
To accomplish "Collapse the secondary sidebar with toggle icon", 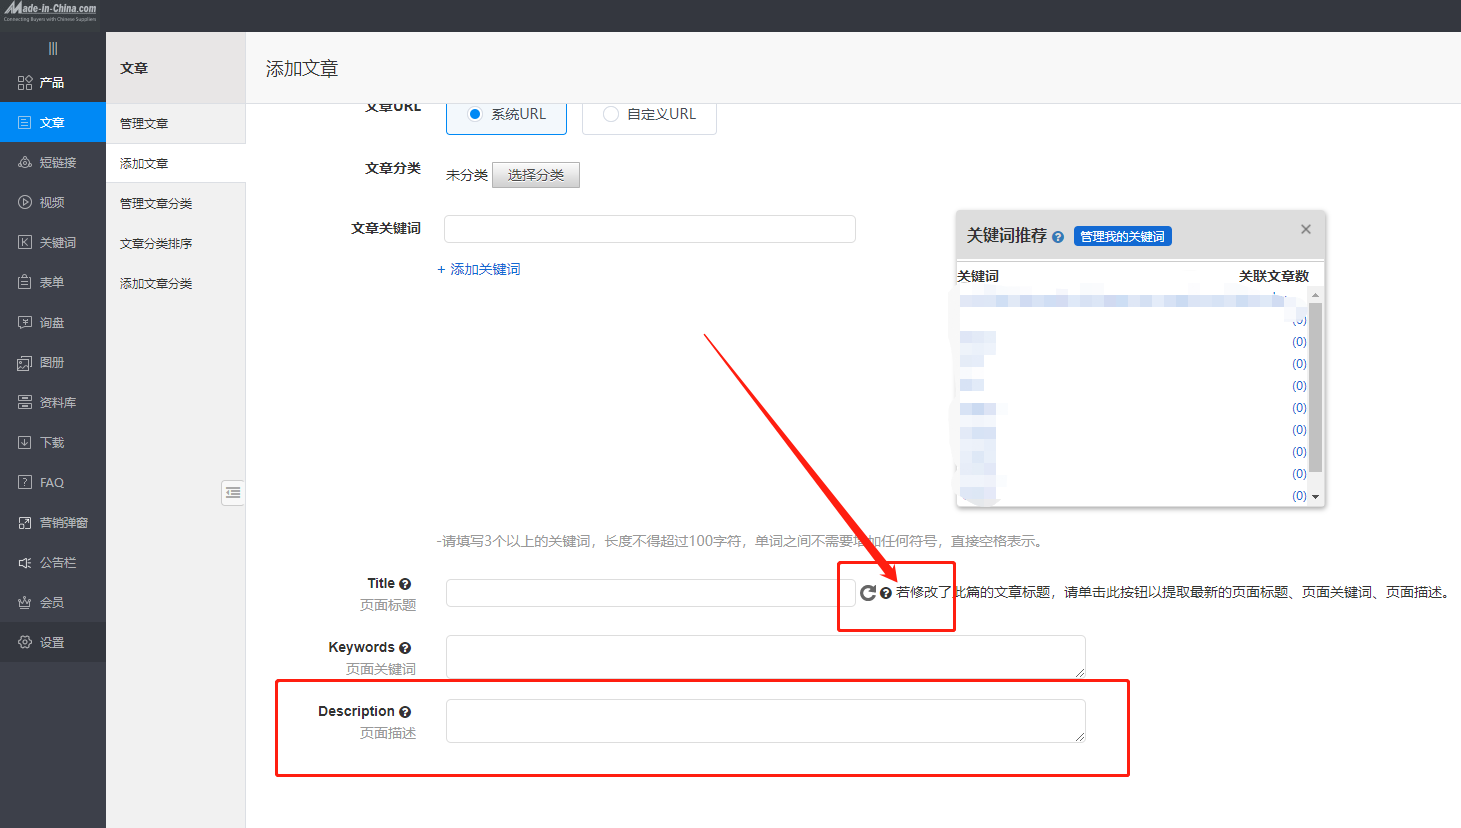I will [x=233, y=492].
